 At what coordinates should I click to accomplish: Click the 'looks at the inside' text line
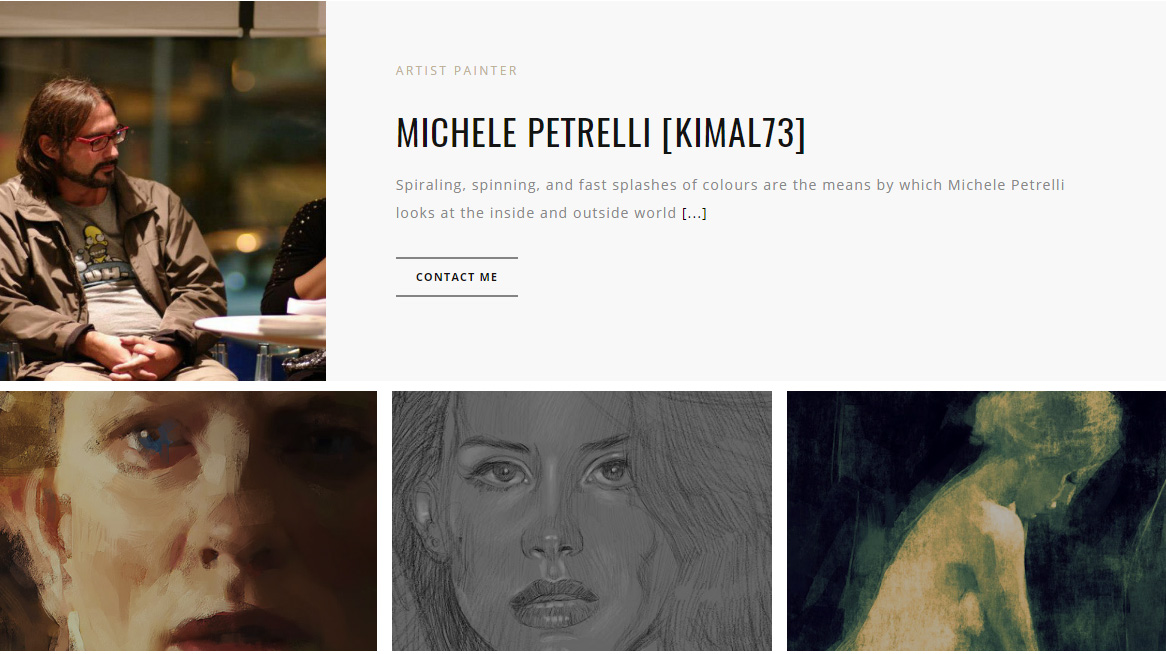[x=535, y=213]
